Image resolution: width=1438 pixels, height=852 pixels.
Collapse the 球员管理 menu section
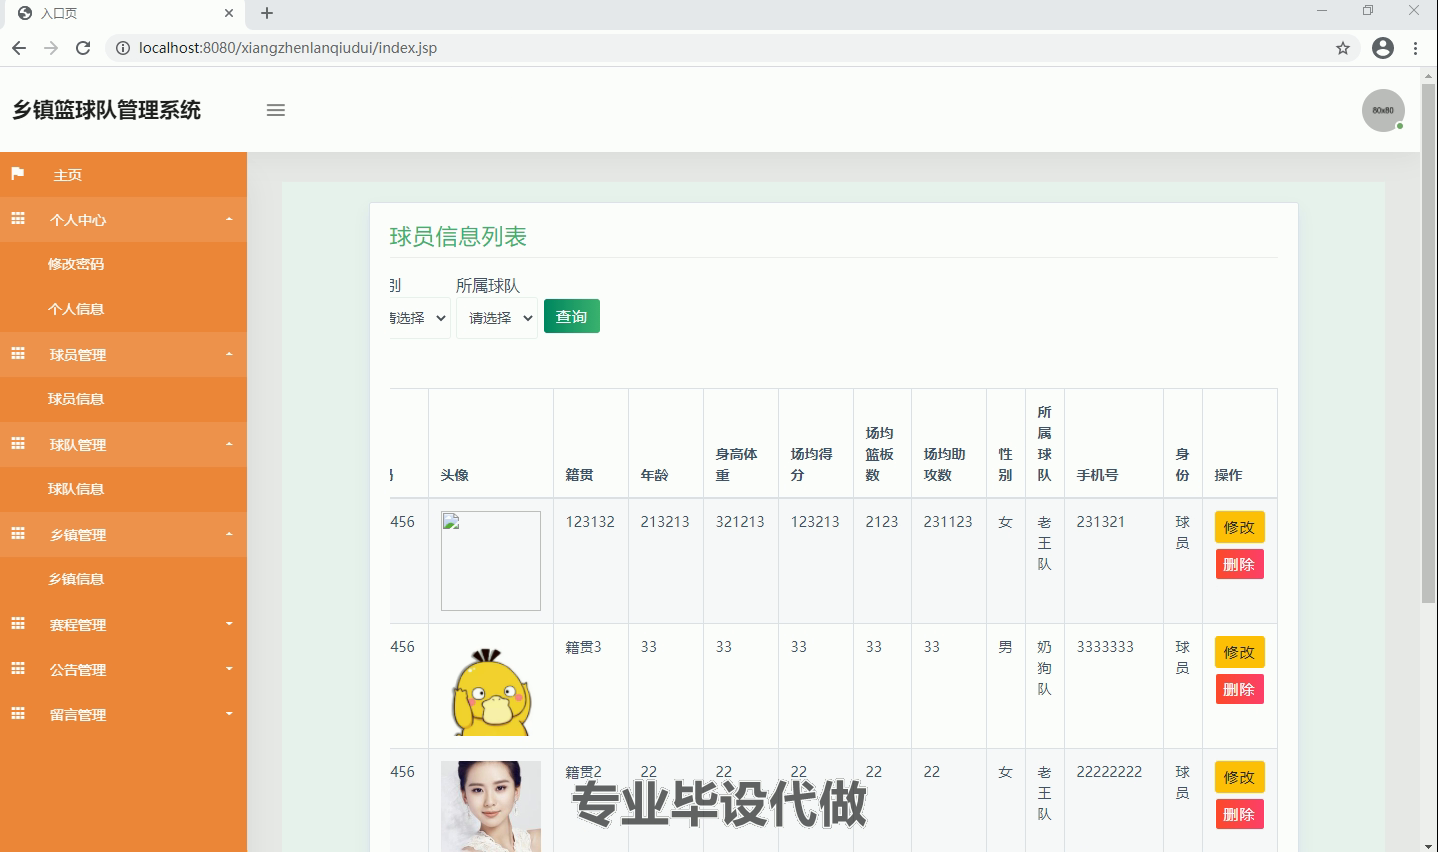click(x=123, y=354)
